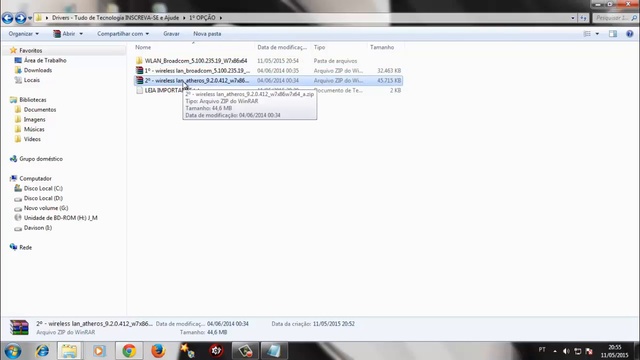The width and height of the screenshot is (640, 360).
Task: Open Windows Explorer taskbar button
Action: click(x=69, y=351)
